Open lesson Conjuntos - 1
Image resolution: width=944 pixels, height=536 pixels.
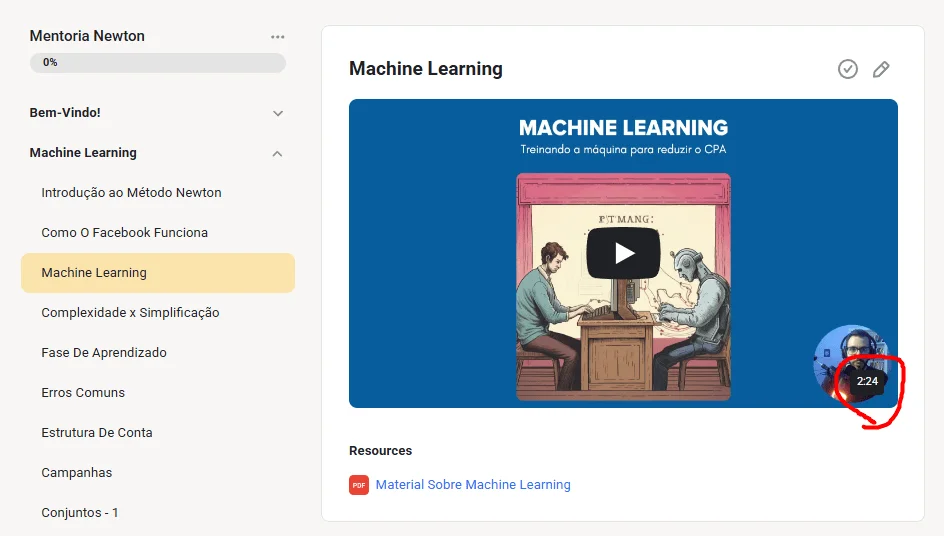pos(79,513)
